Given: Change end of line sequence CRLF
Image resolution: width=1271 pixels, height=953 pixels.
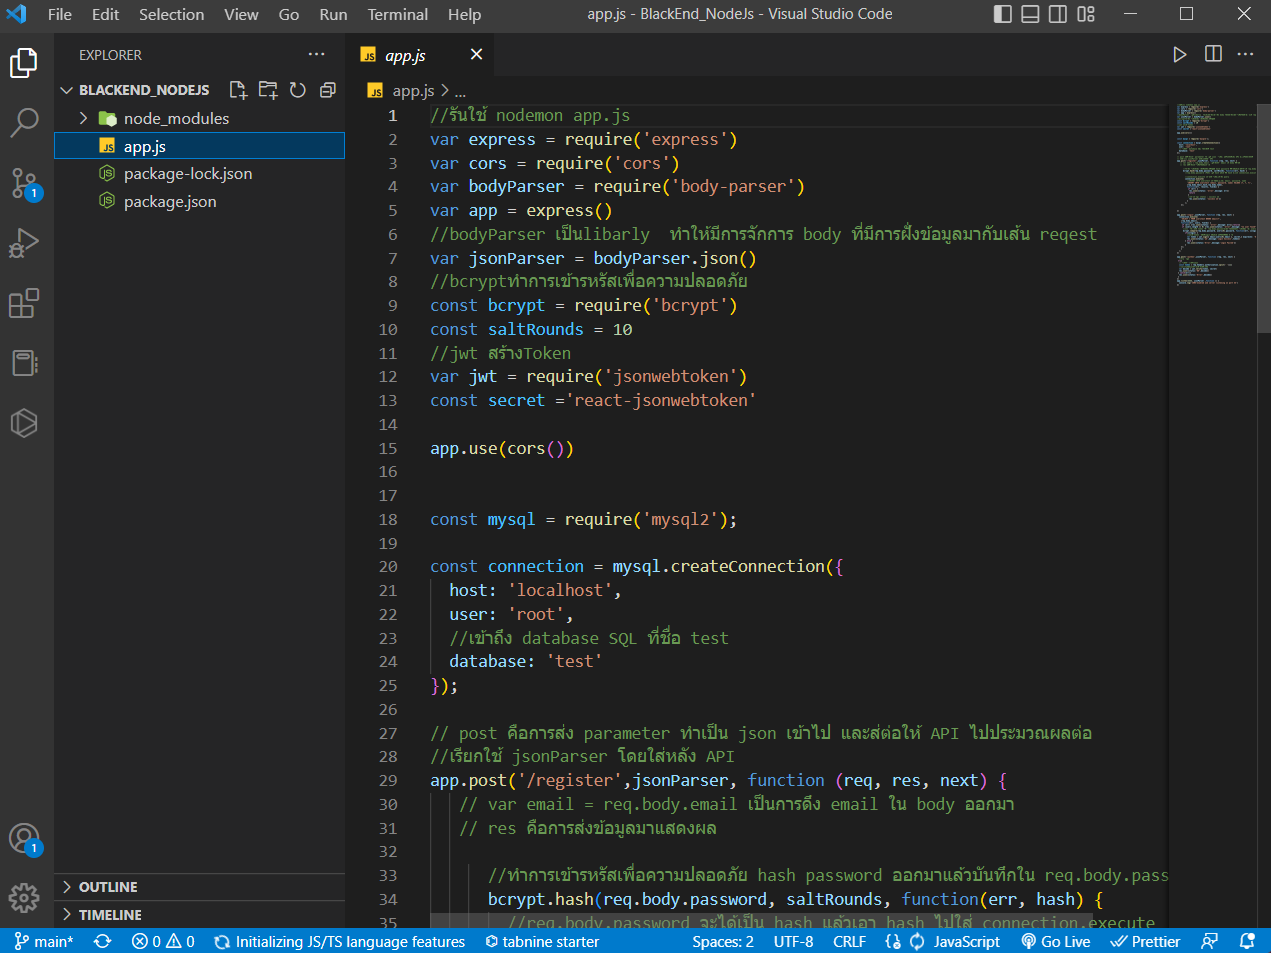Looking at the screenshot, I should (x=849, y=941).
